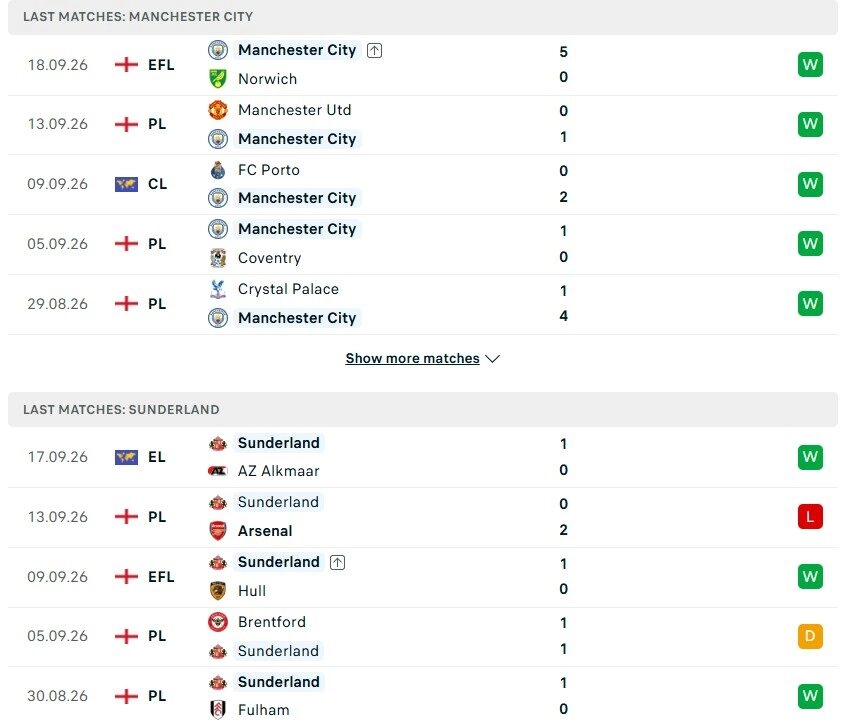Viewport: 847px width, 726px height.
Task: Click the Coventry club crest icon
Action: (x=218, y=258)
